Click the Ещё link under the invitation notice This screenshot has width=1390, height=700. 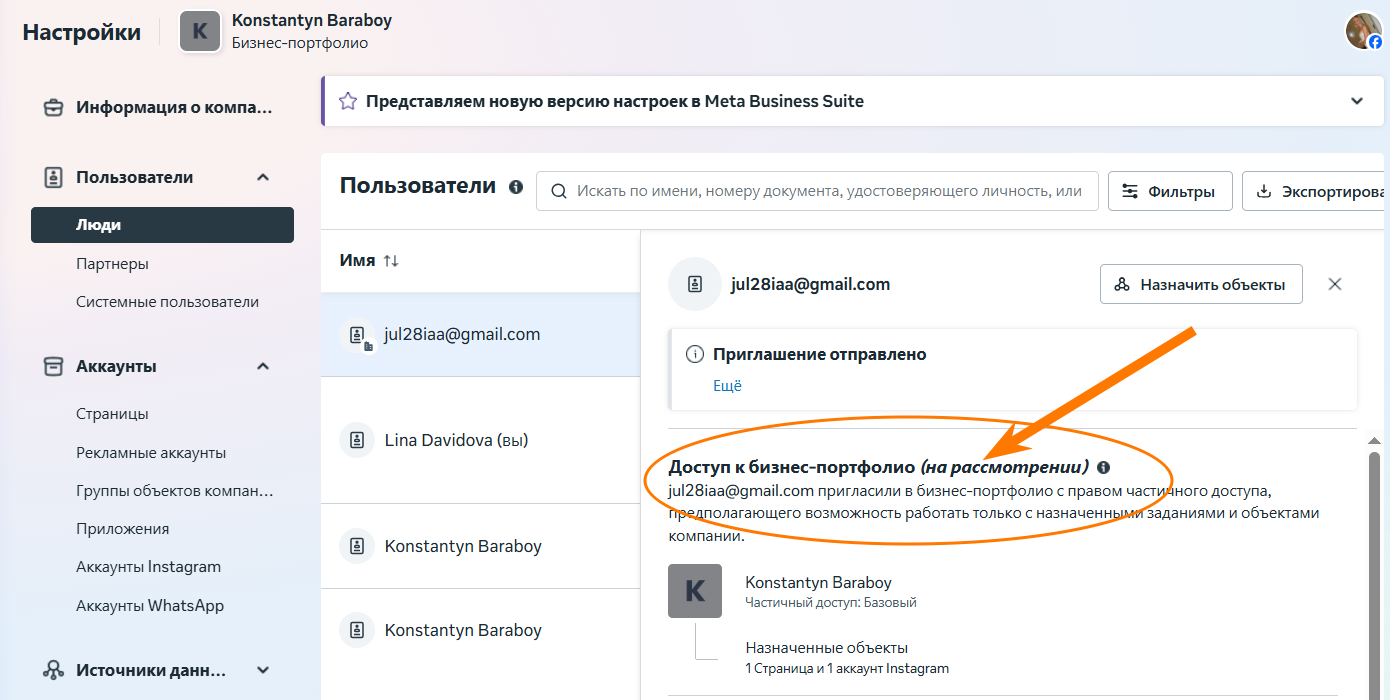coord(727,386)
